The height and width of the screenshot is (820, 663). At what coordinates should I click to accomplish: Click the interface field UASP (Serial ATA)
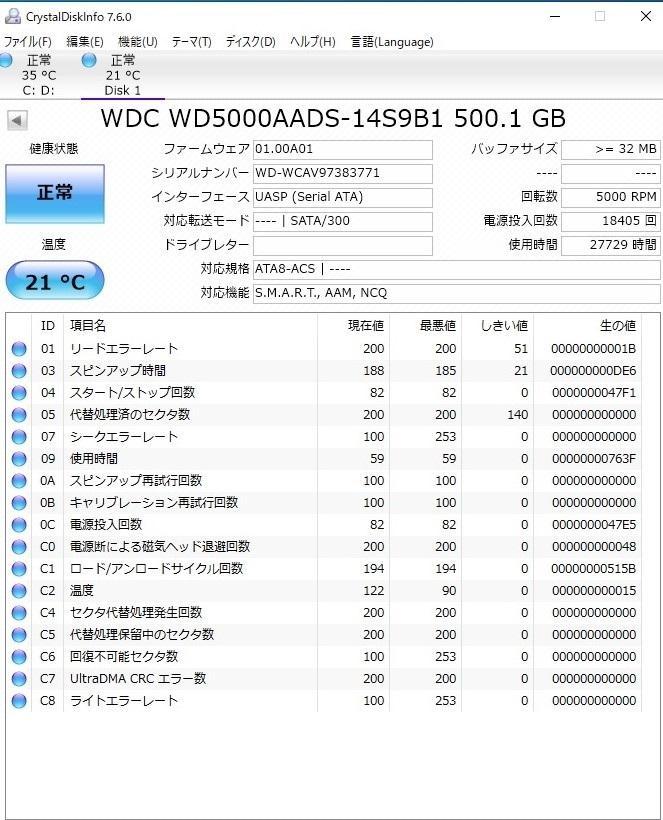pyautogui.click(x=342, y=197)
